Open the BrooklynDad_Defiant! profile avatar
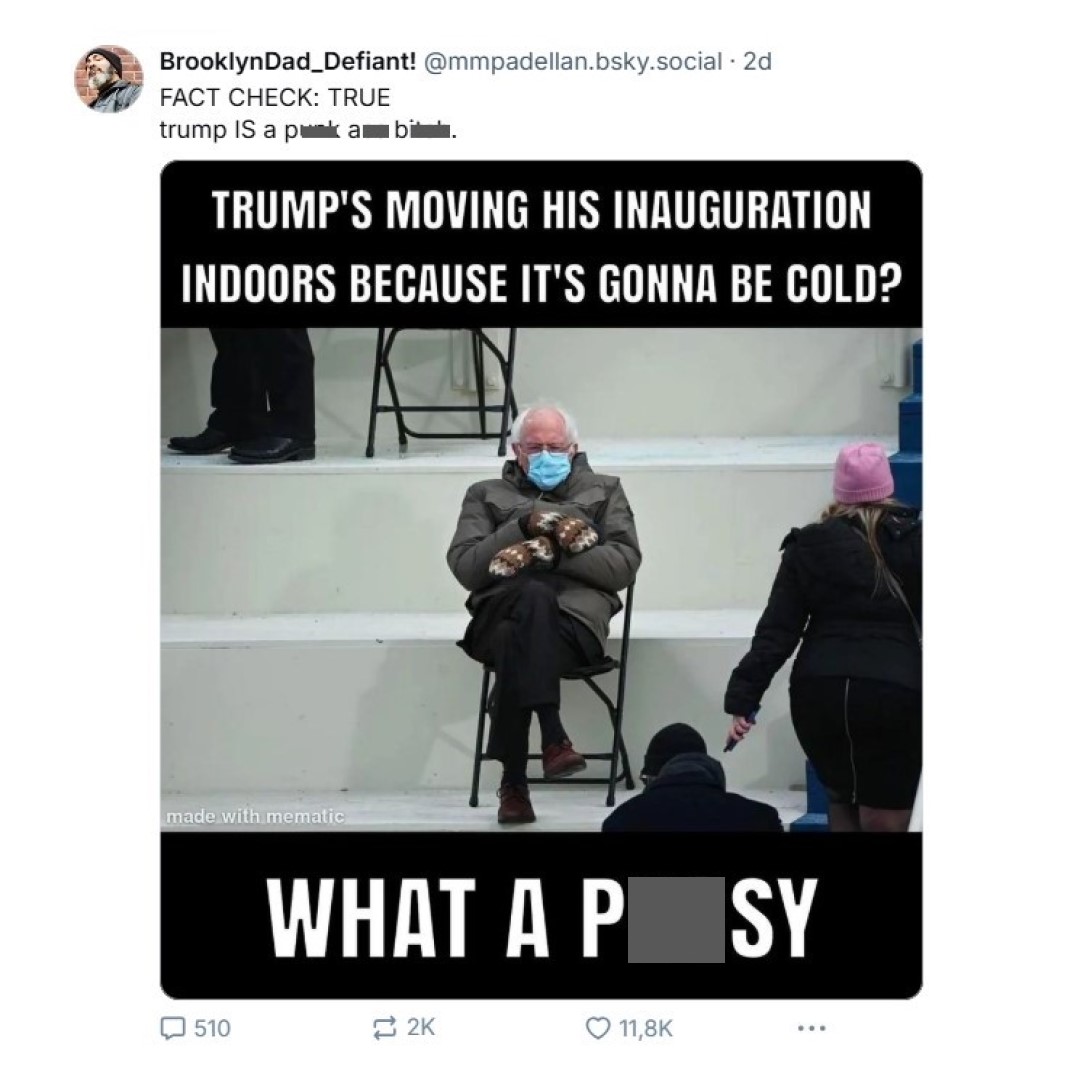Image resolution: width=1080 pixels, height=1080 pixels. tap(109, 79)
